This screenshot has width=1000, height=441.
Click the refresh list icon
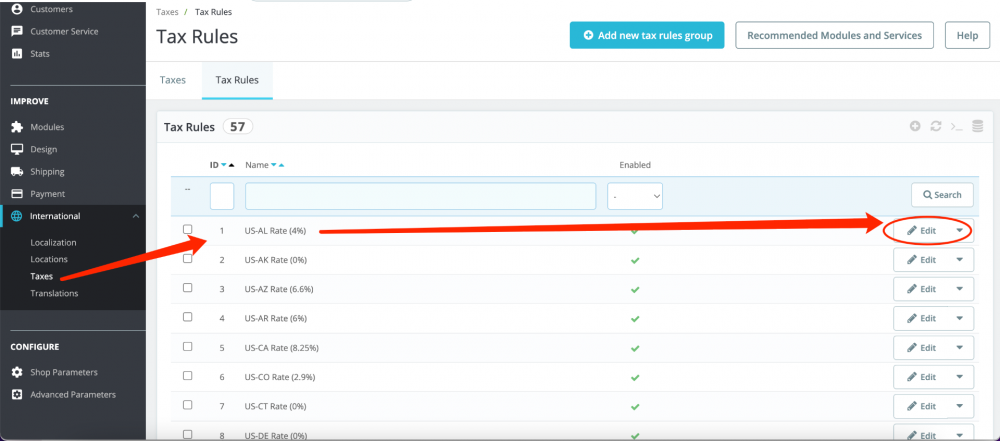click(x=936, y=126)
